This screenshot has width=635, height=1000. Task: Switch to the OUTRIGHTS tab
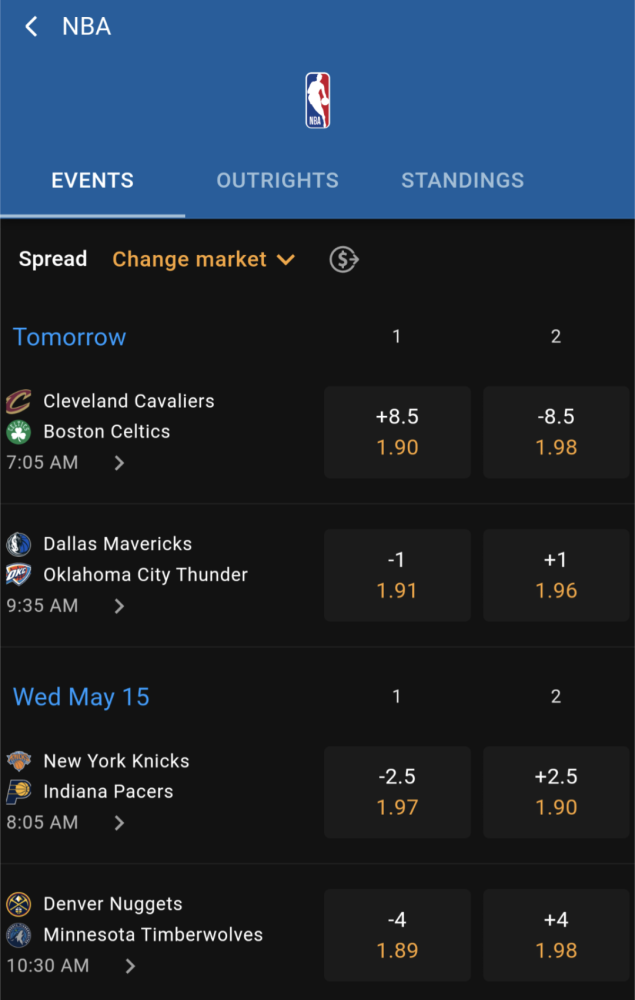[277, 180]
